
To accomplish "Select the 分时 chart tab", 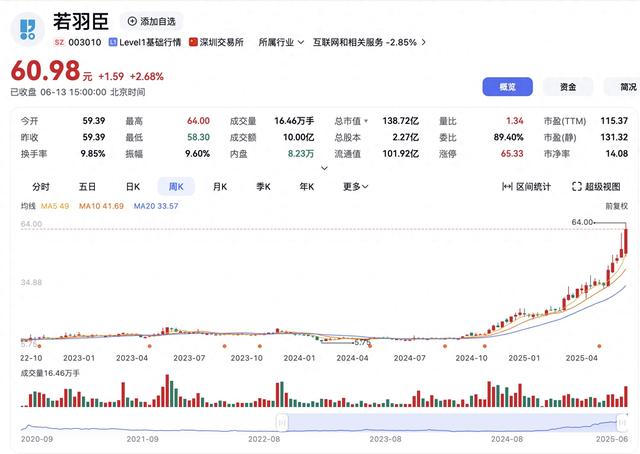I will coord(41,187).
